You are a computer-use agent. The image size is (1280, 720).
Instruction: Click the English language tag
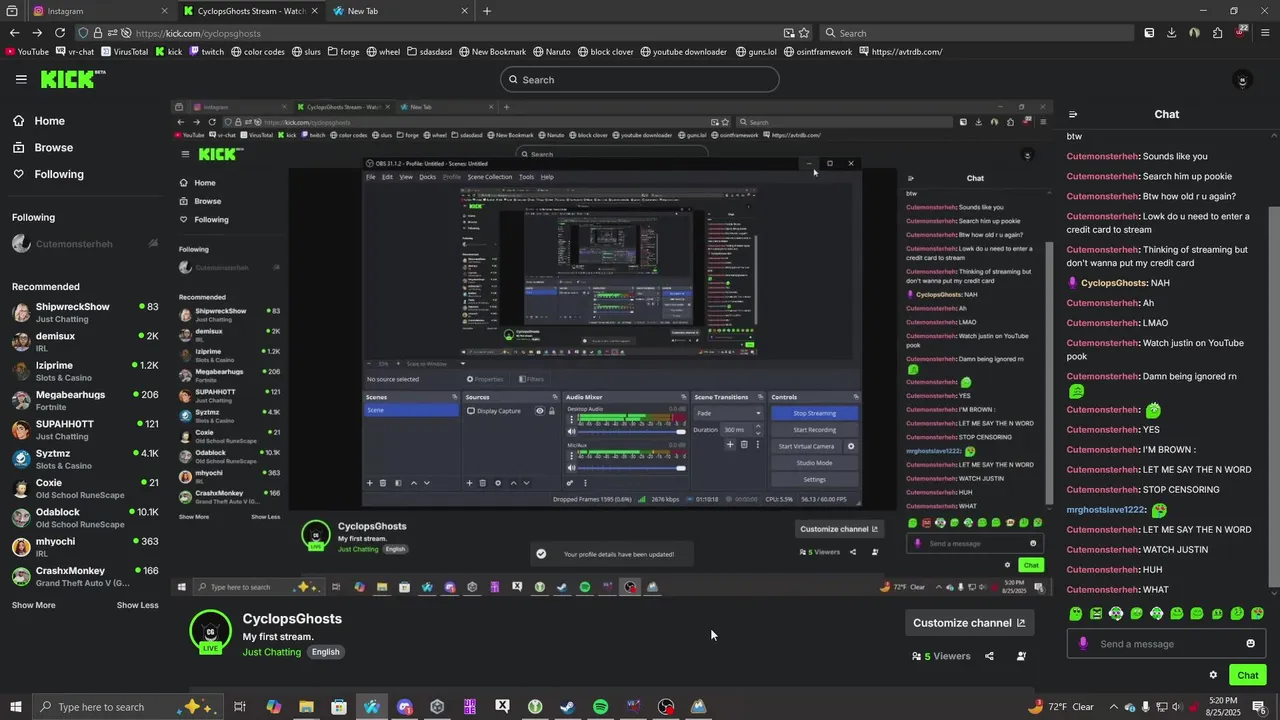tap(325, 652)
